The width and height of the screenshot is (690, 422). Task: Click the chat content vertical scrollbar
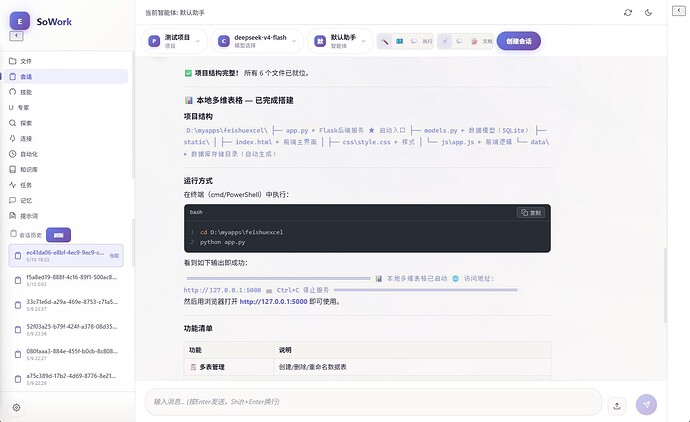pyautogui.click(x=665, y=286)
